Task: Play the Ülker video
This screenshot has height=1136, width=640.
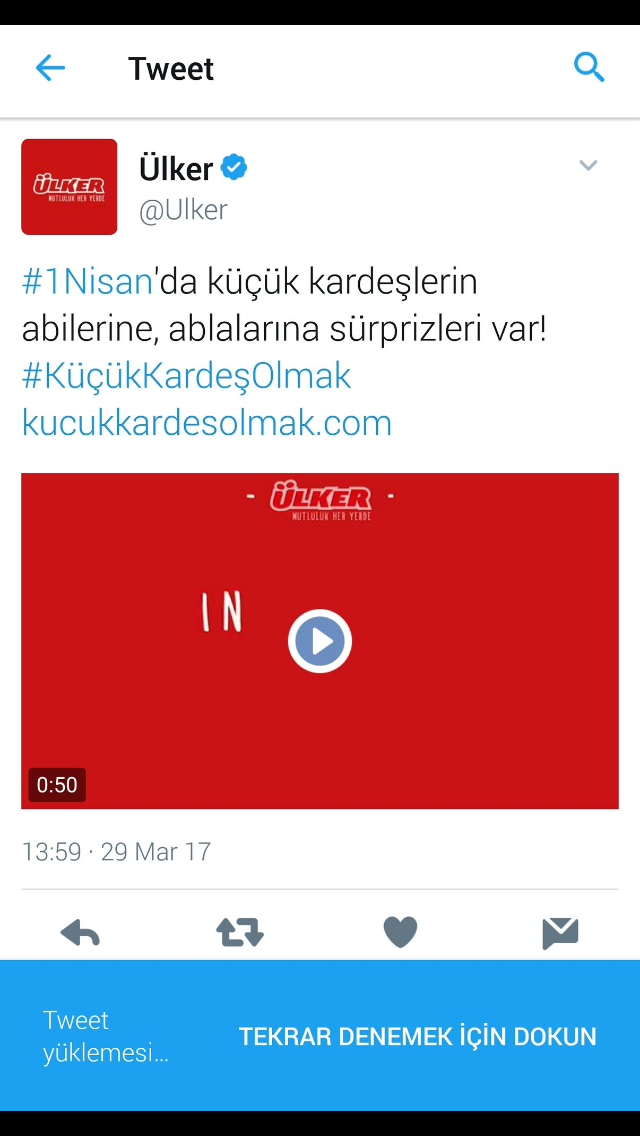Action: pyautogui.click(x=320, y=641)
